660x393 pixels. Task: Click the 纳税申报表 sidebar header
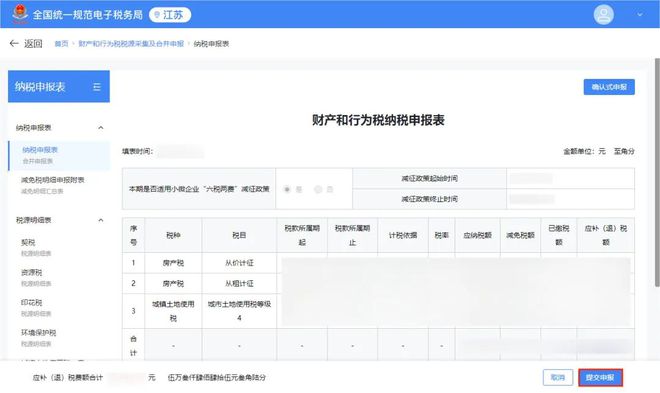[x=59, y=87]
